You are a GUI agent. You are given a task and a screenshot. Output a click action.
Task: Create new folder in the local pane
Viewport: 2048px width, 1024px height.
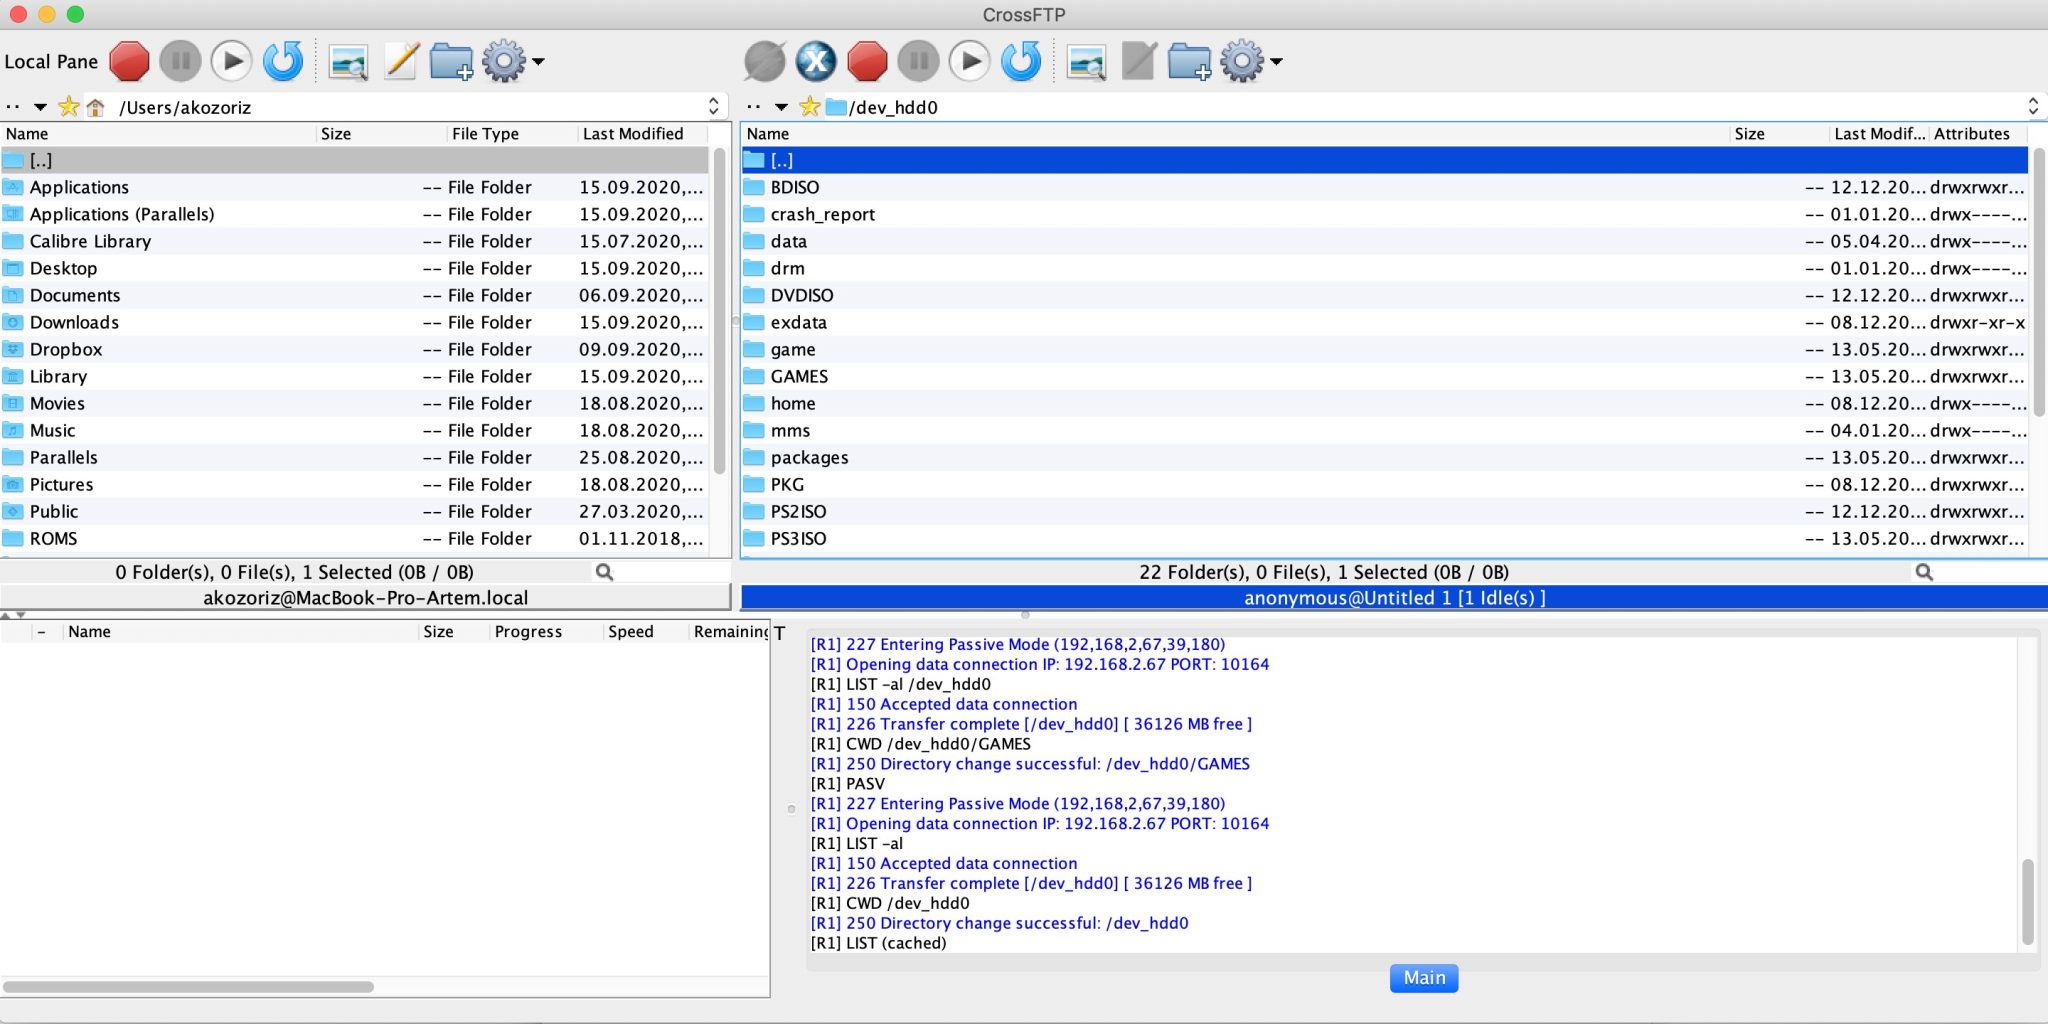[451, 62]
